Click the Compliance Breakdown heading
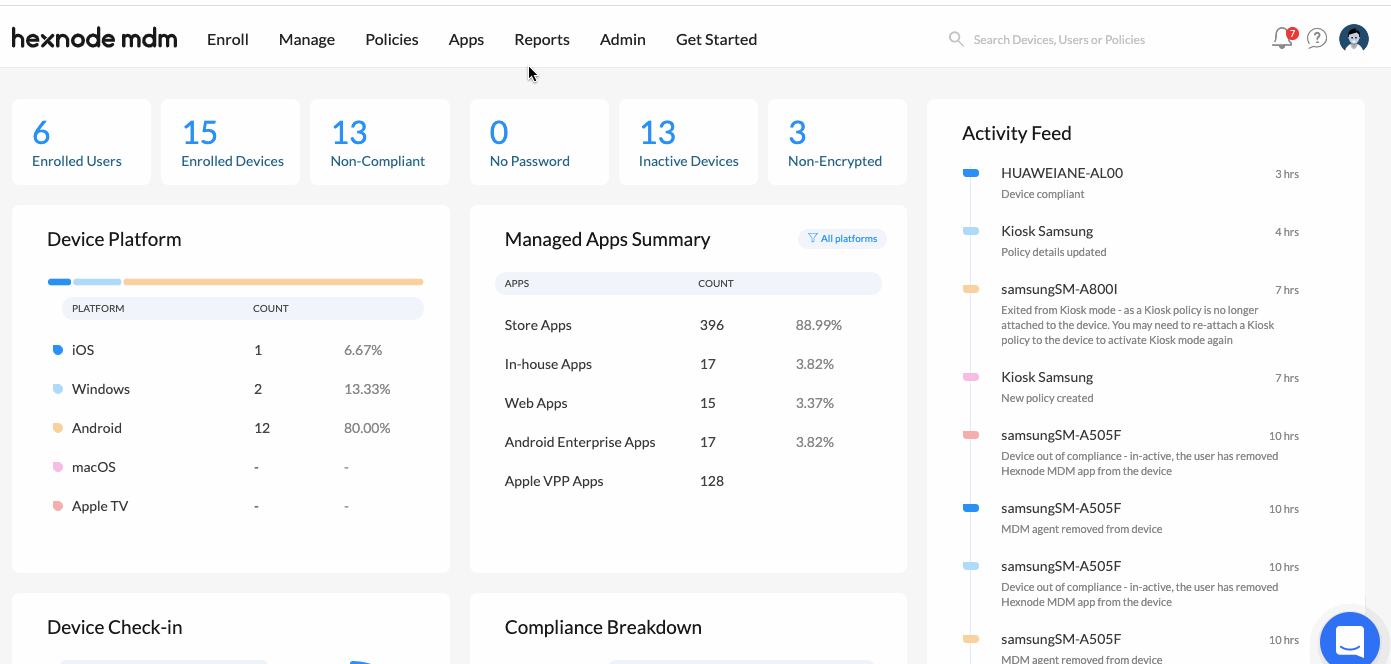The image size is (1391, 664). point(603,627)
